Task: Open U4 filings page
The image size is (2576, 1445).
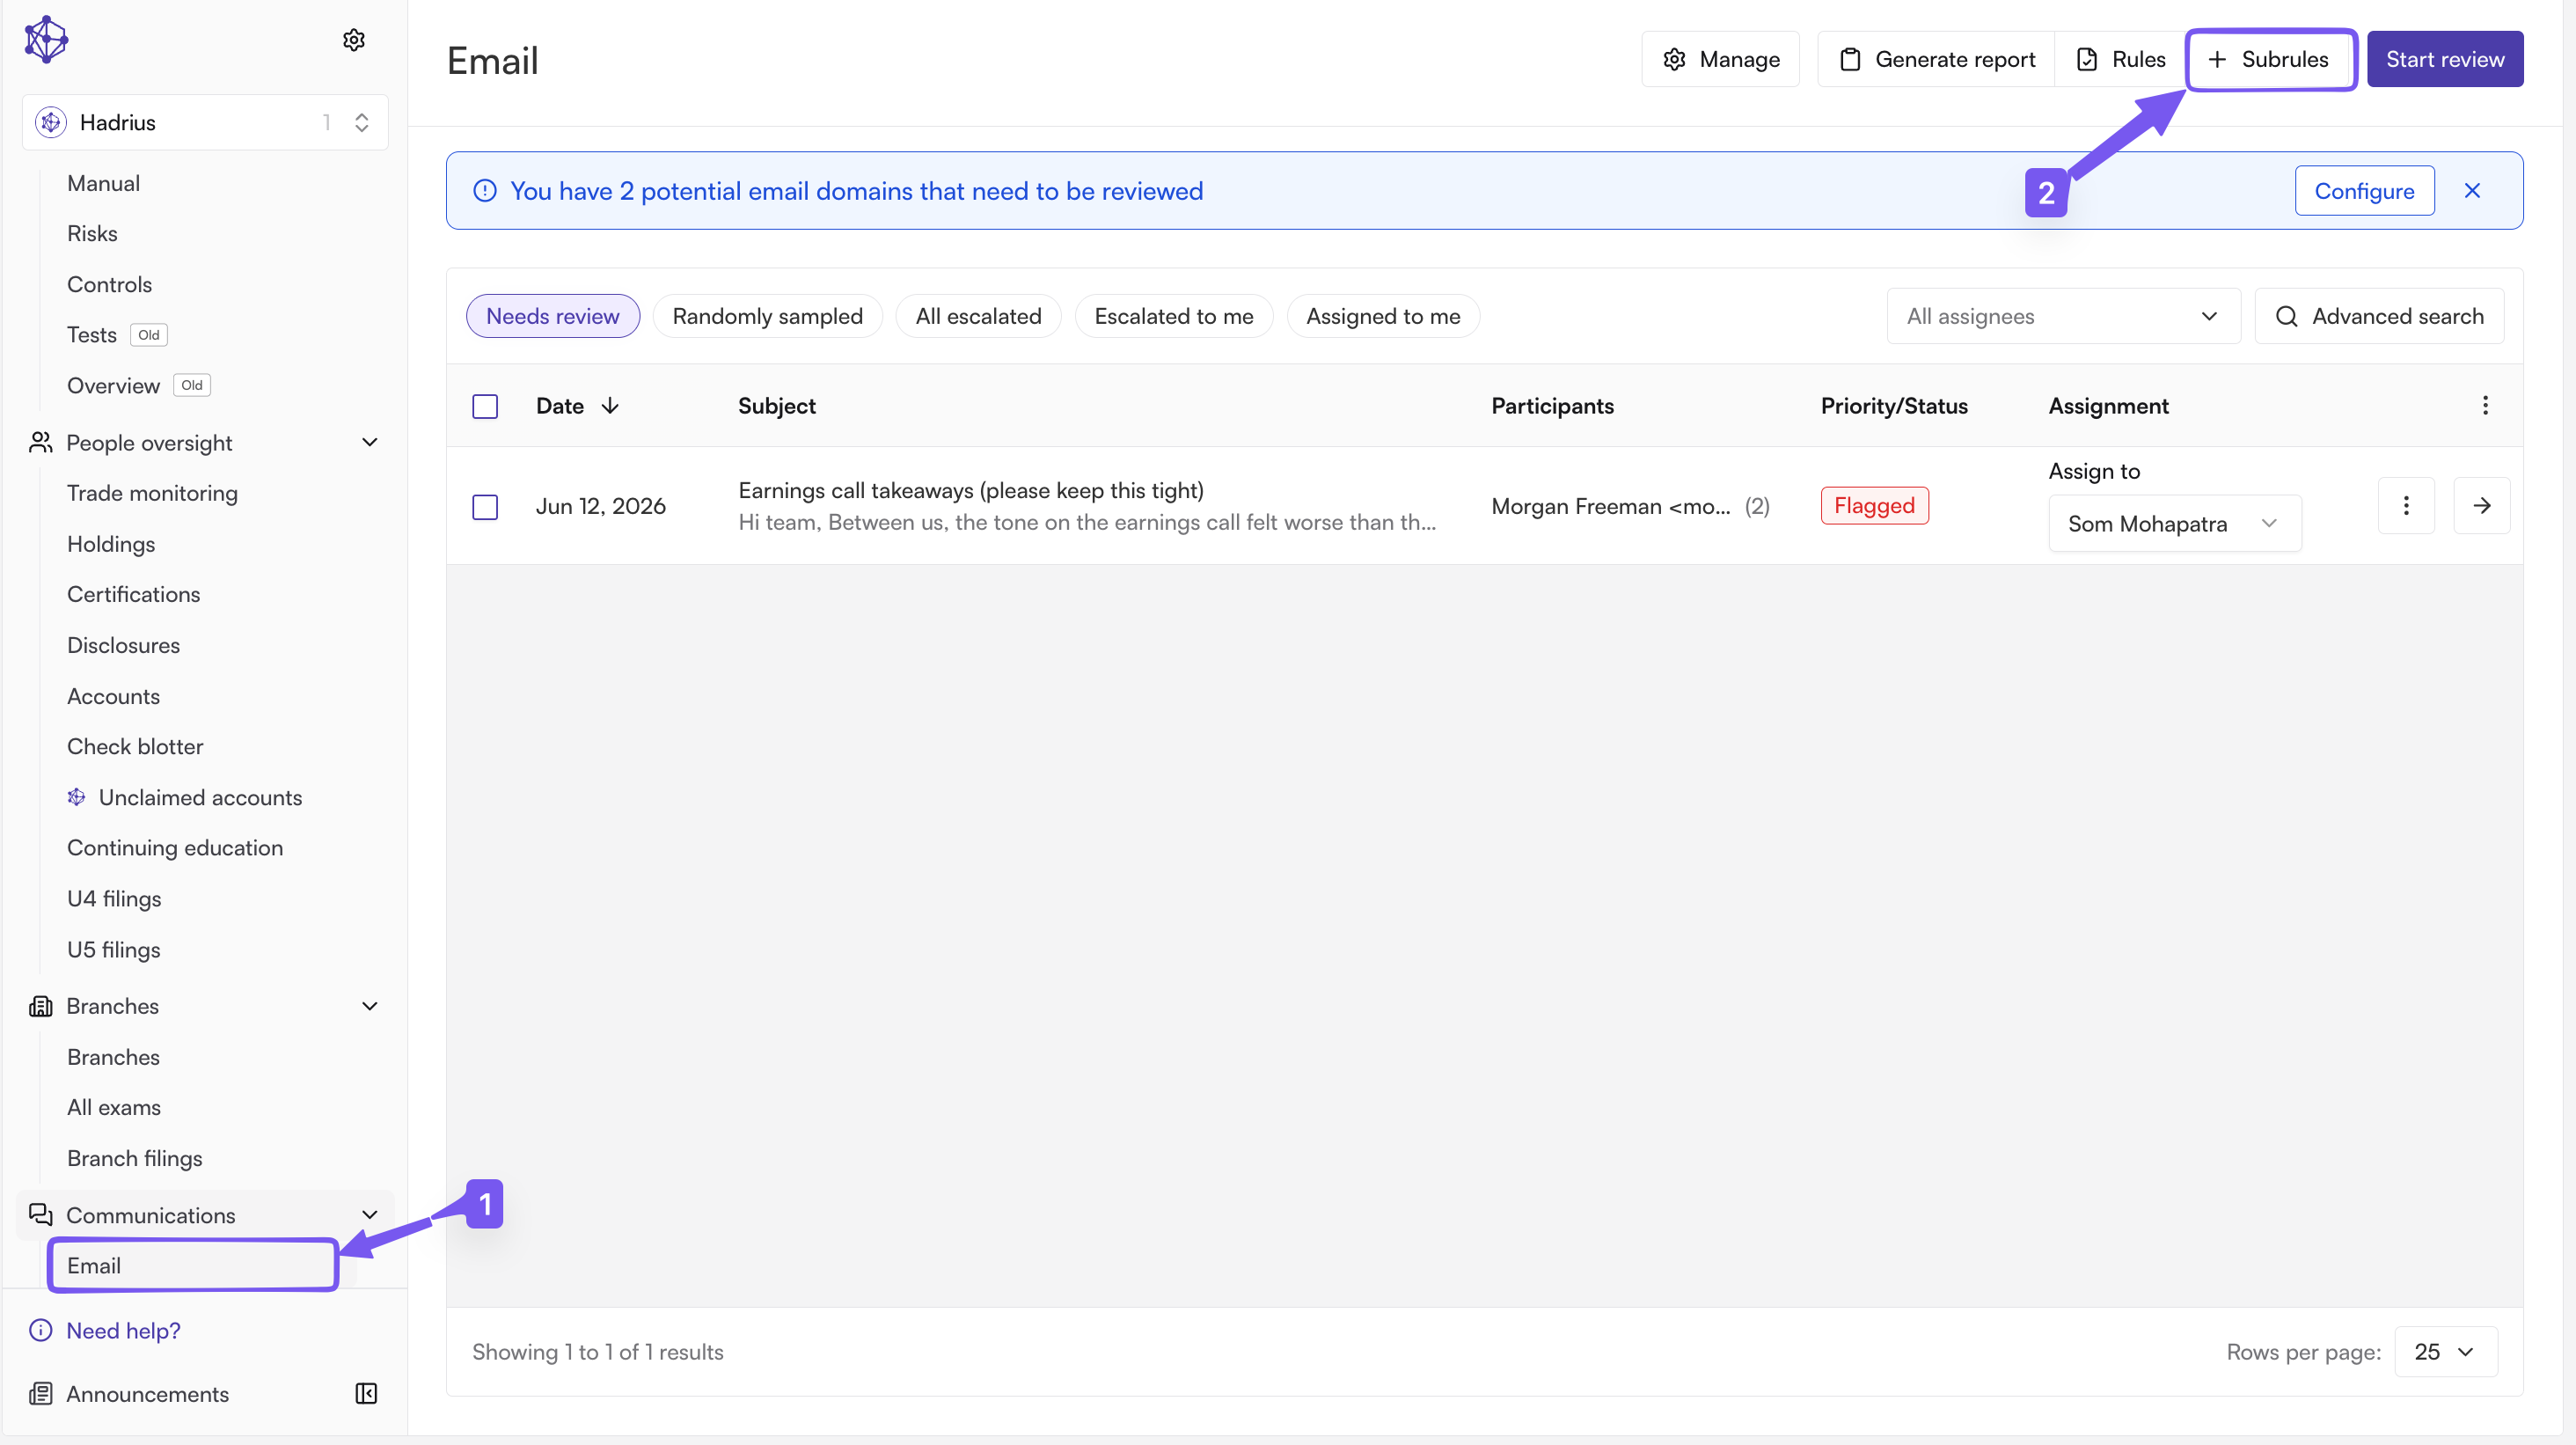Action: (x=115, y=899)
